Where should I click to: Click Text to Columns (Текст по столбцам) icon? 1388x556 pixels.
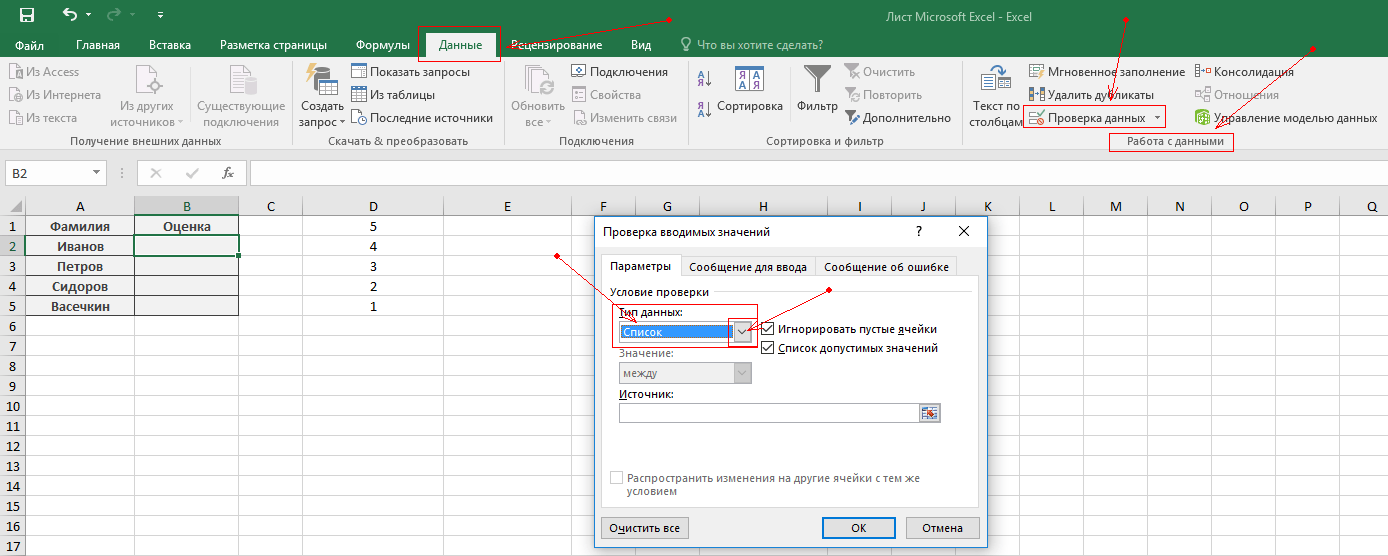pos(995,80)
